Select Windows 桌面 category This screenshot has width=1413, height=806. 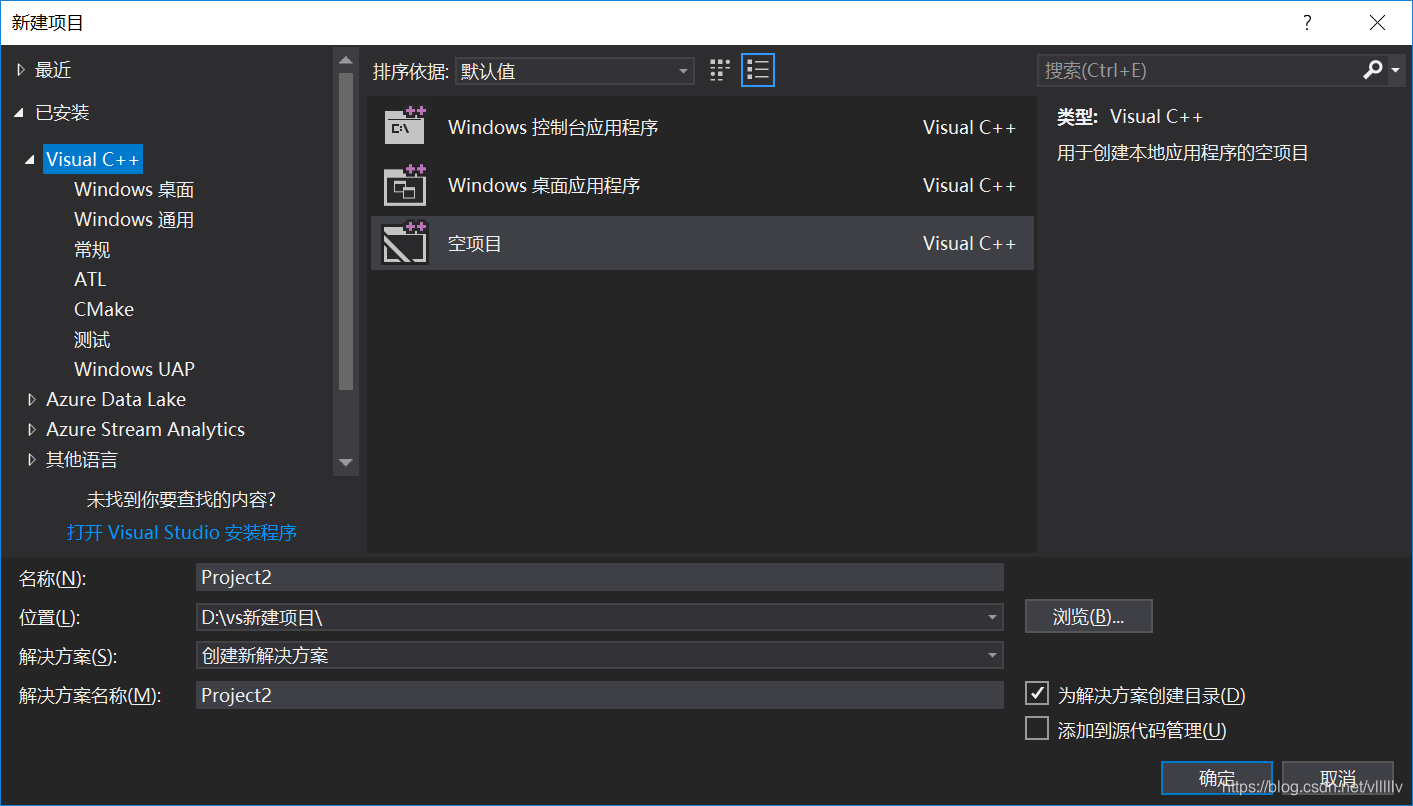tap(134, 189)
